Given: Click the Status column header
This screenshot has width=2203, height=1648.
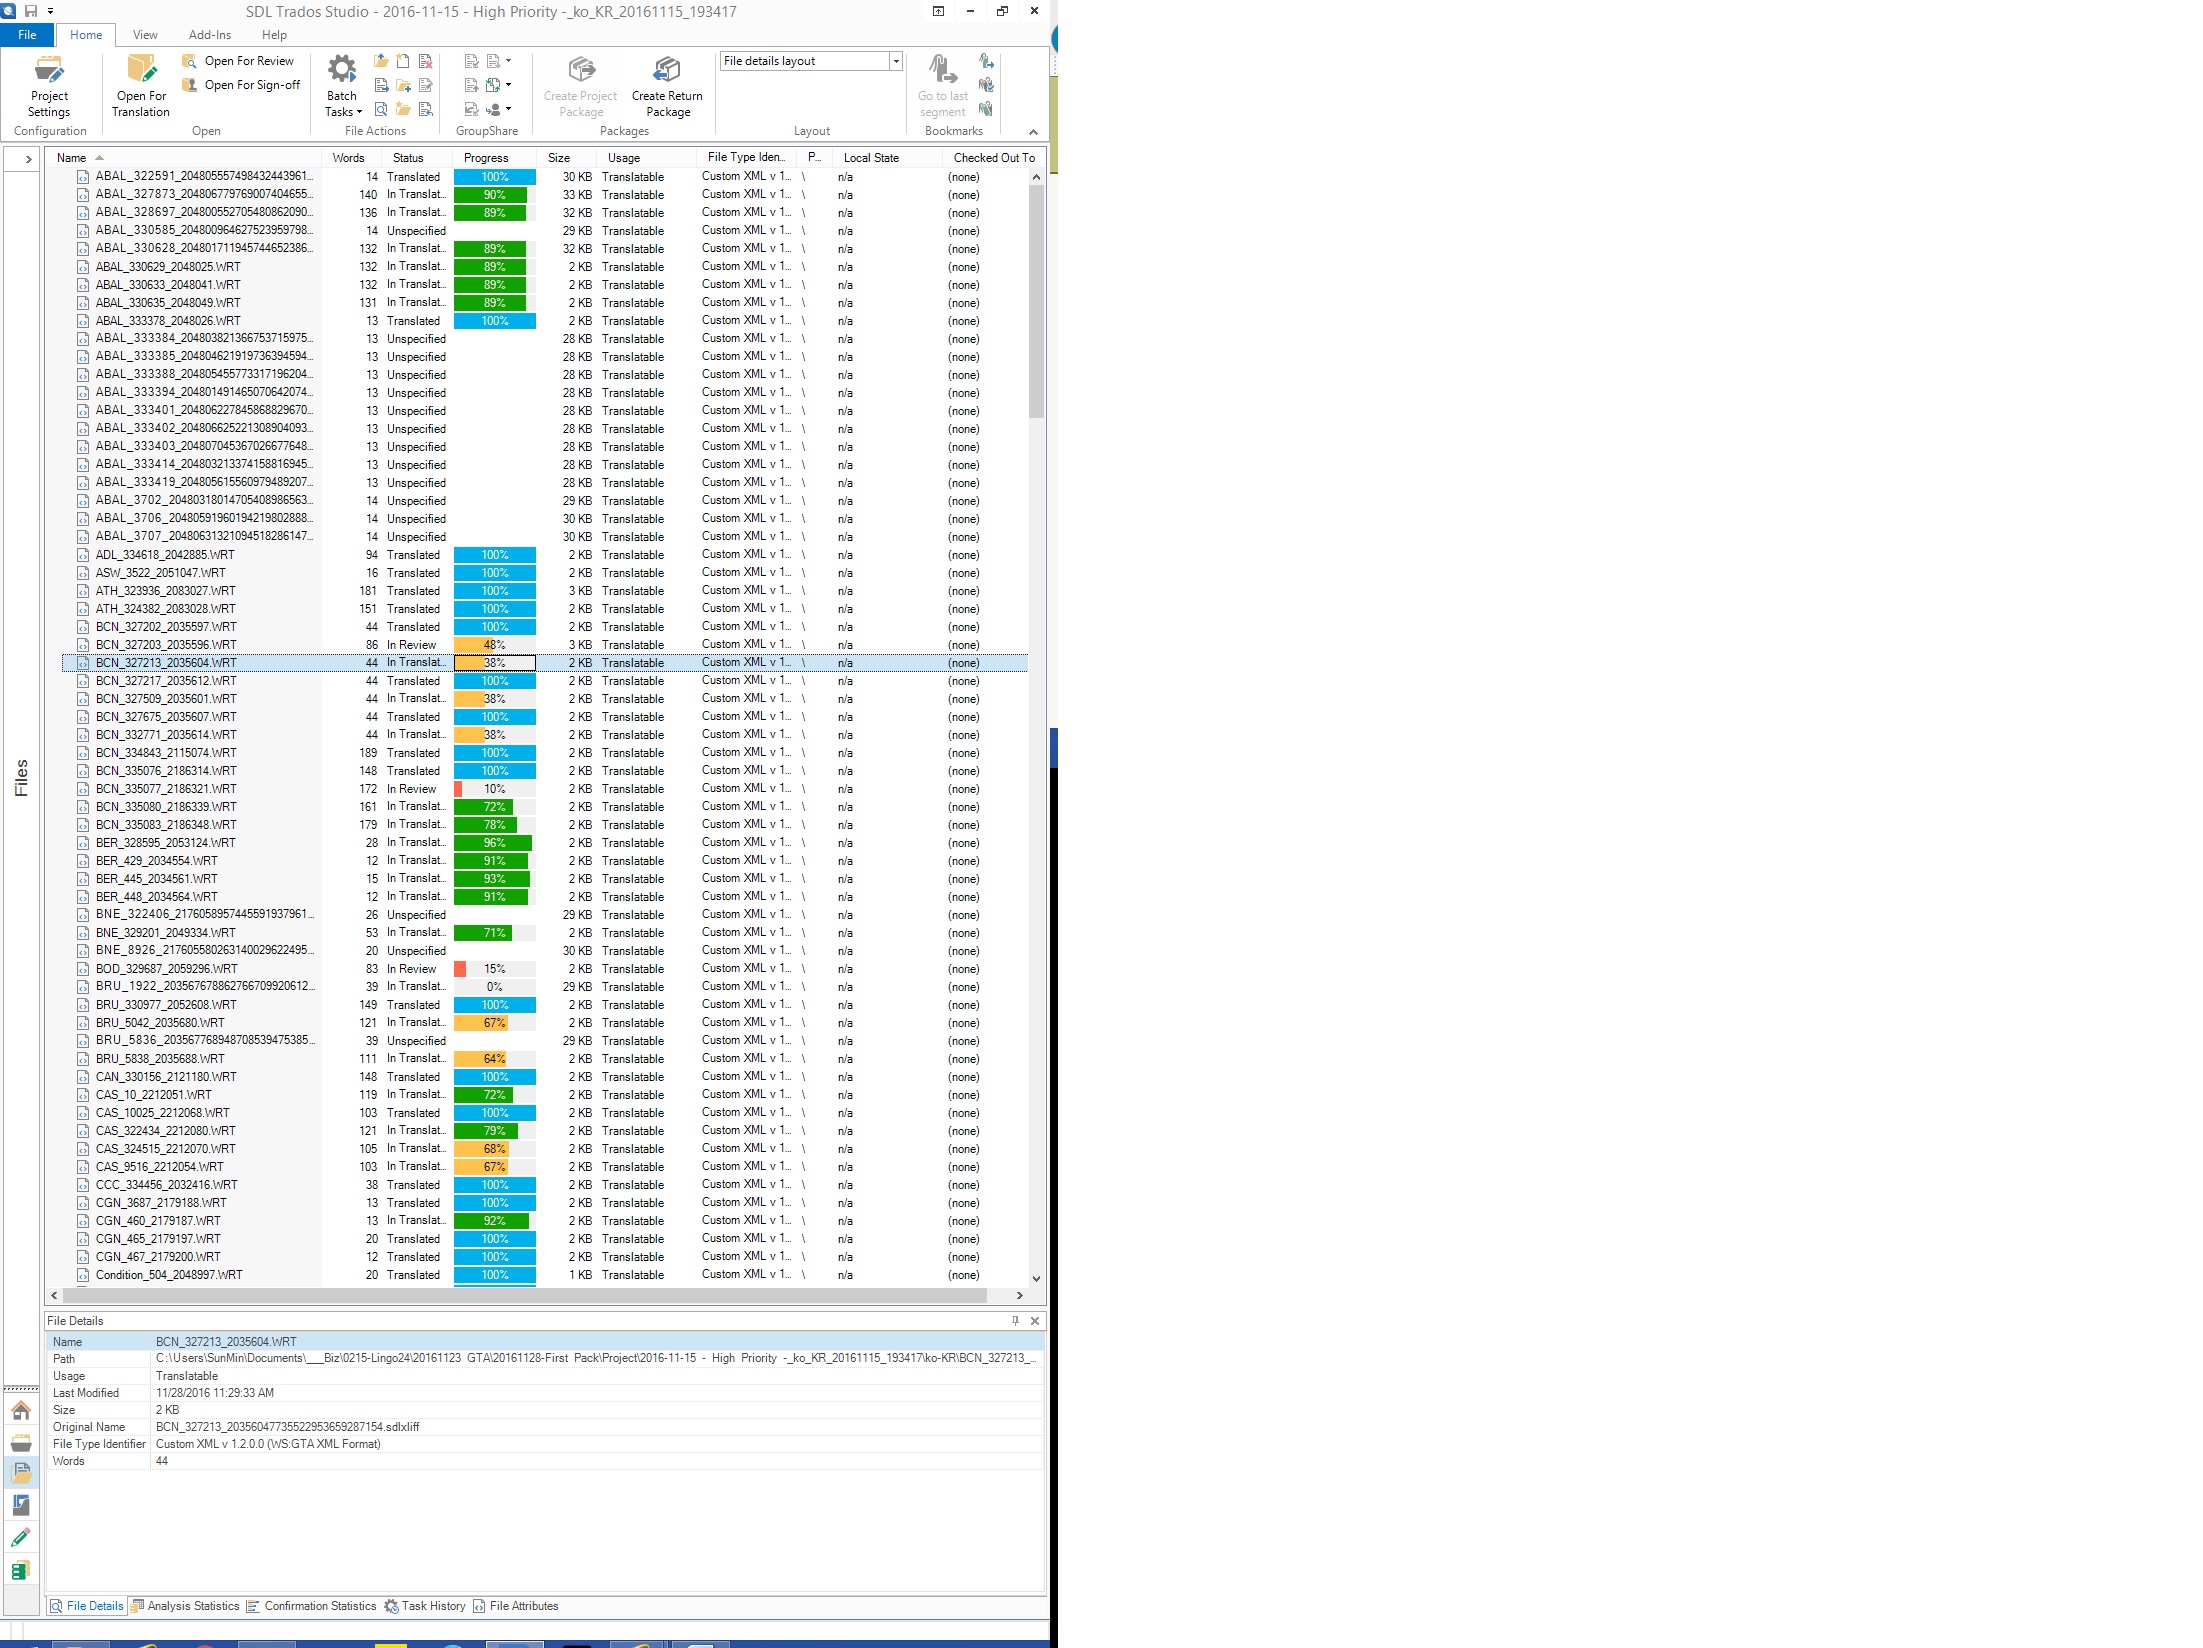Looking at the screenshot, I should pos(408,158).
